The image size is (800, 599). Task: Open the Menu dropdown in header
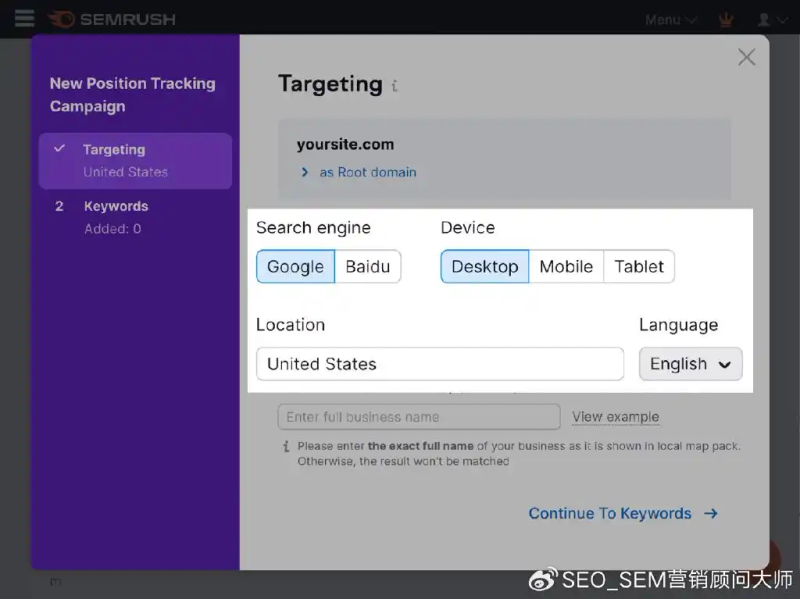point(669,20)
